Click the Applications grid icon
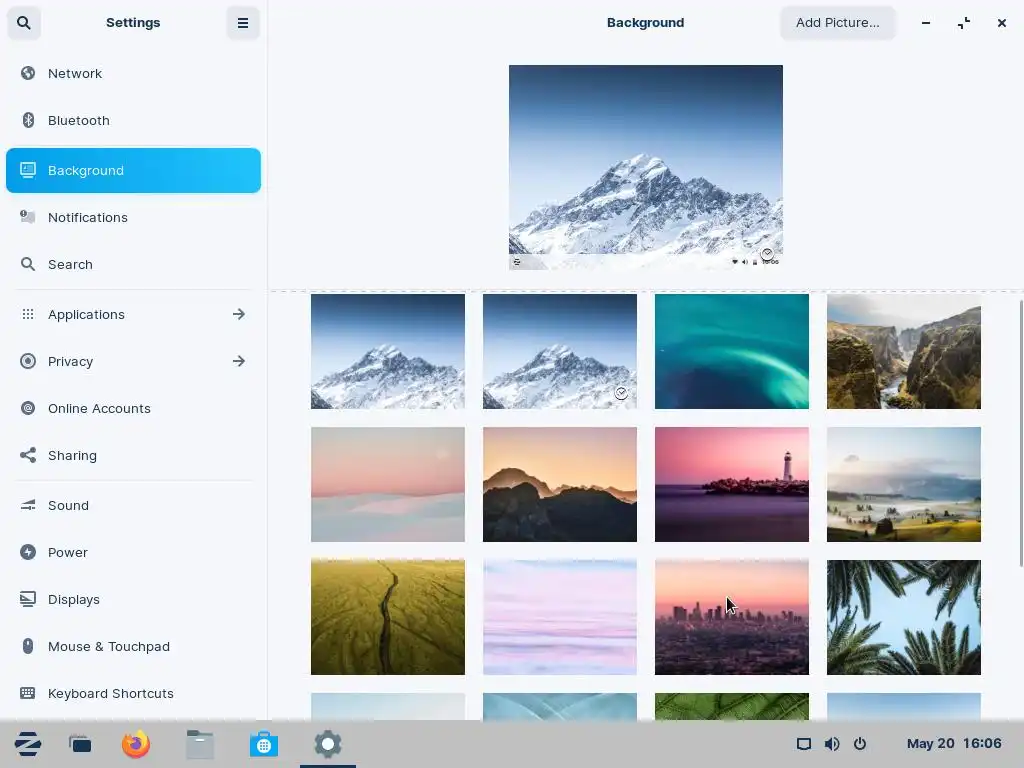The image size is (1024, 768). (27, 314)
